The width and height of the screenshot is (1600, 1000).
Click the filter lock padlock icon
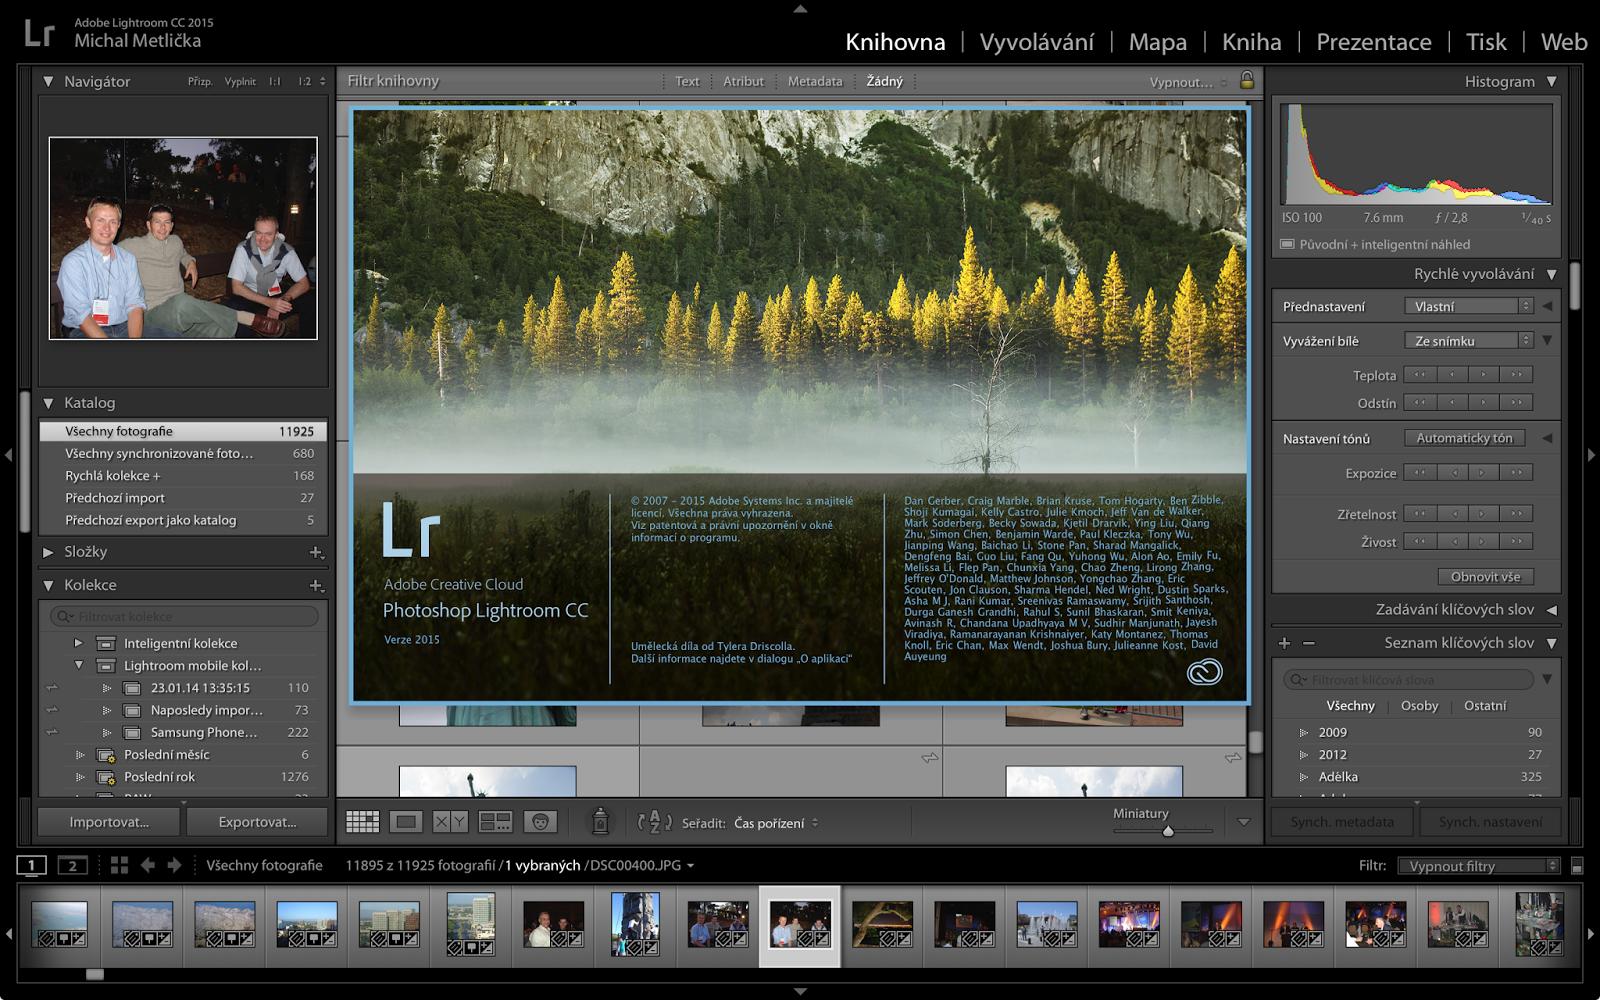pyautogui.click(x=1247, y=80)
